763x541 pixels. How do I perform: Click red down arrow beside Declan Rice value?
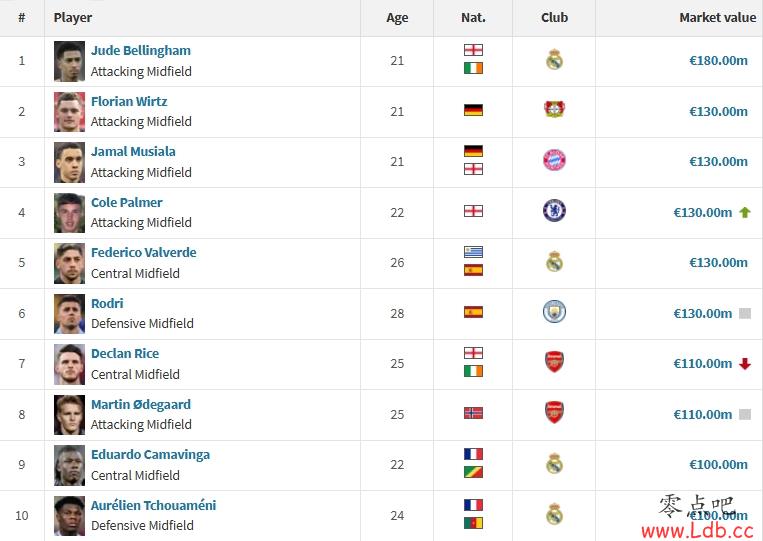[x=745, y=363]
